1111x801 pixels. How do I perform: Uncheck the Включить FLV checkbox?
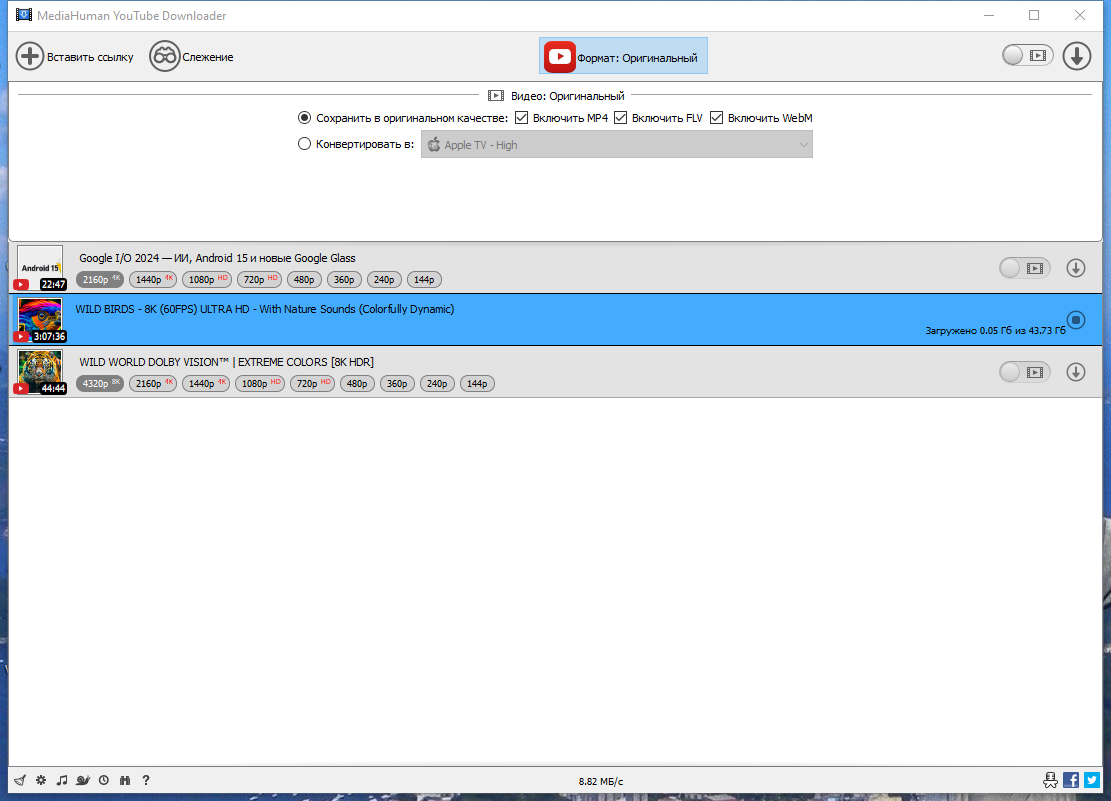(x=621, y=118)
